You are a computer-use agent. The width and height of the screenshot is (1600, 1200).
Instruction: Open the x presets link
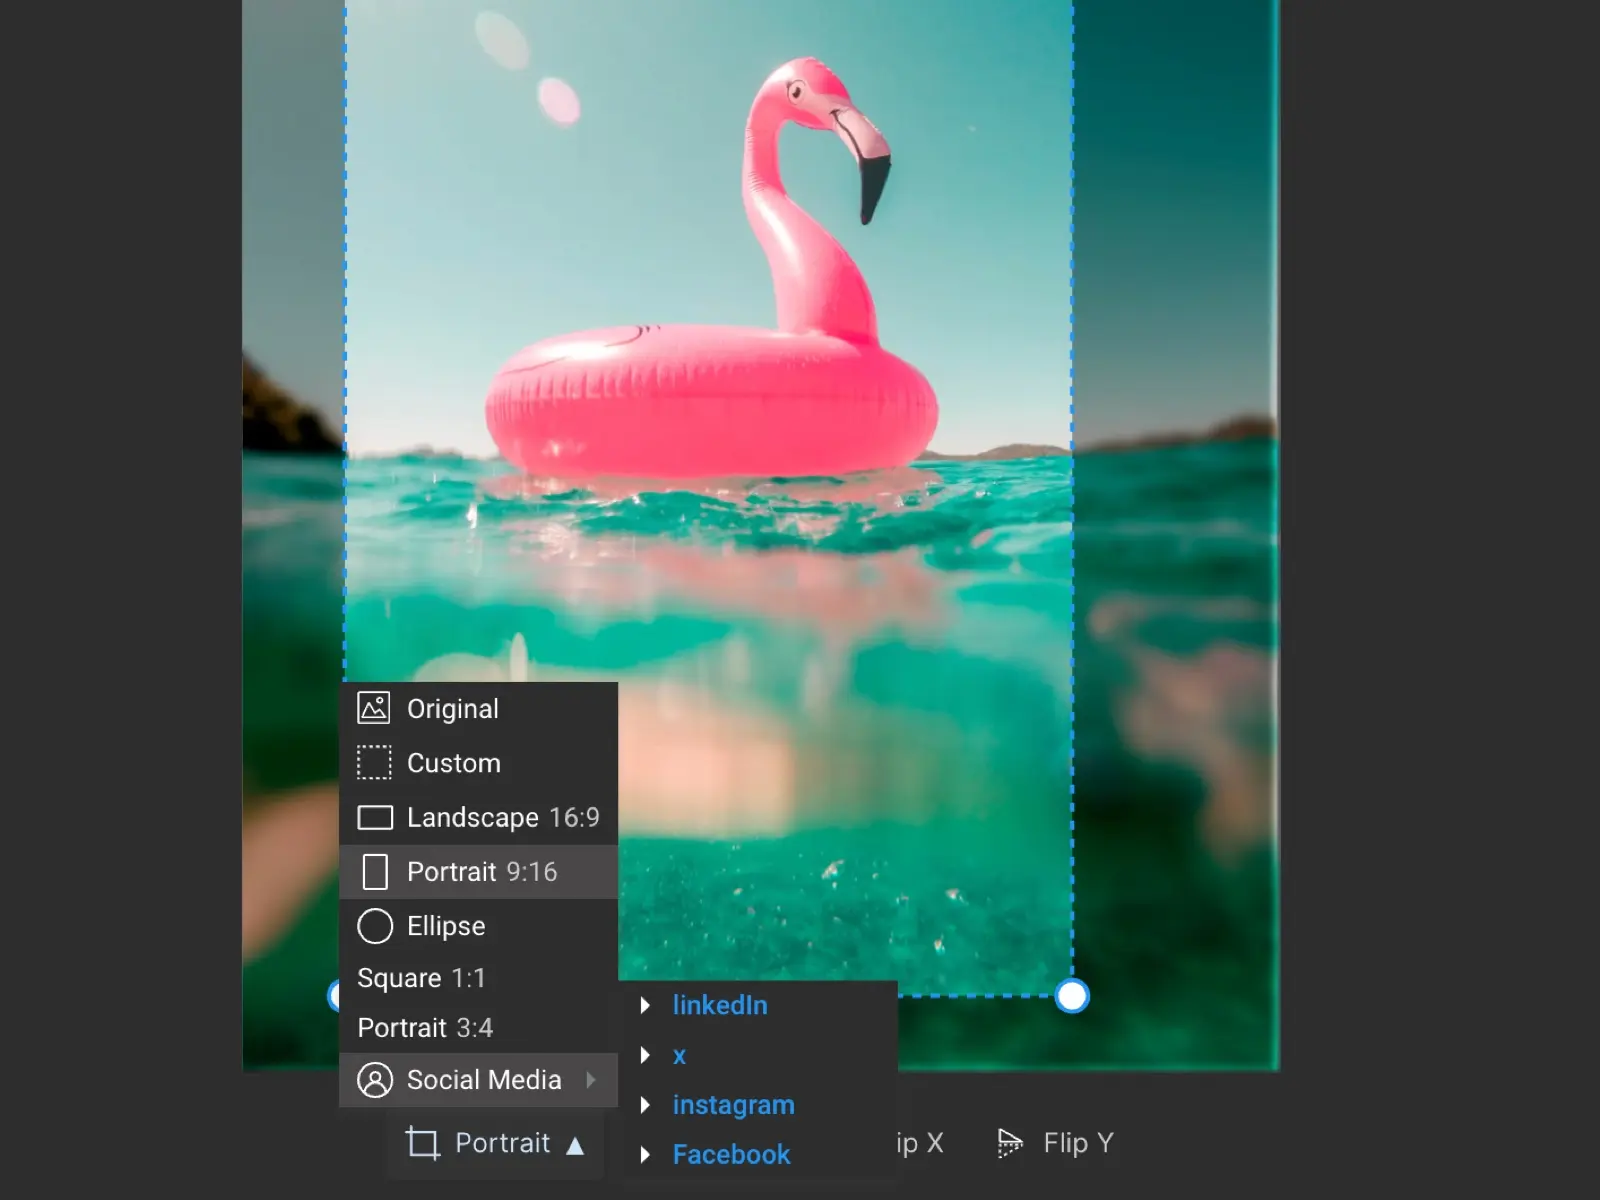click(x=680, y=1056)
